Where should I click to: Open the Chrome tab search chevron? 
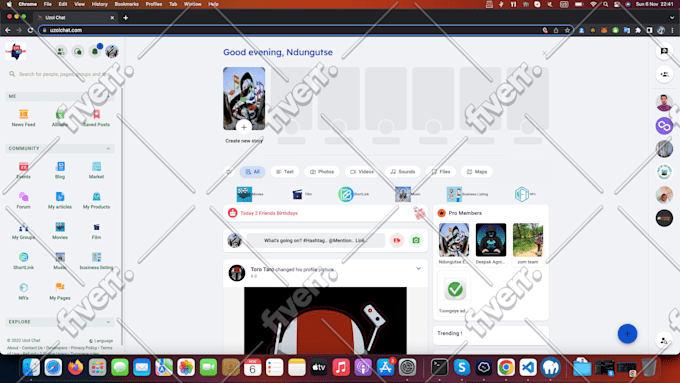click(x=672, y=17)
